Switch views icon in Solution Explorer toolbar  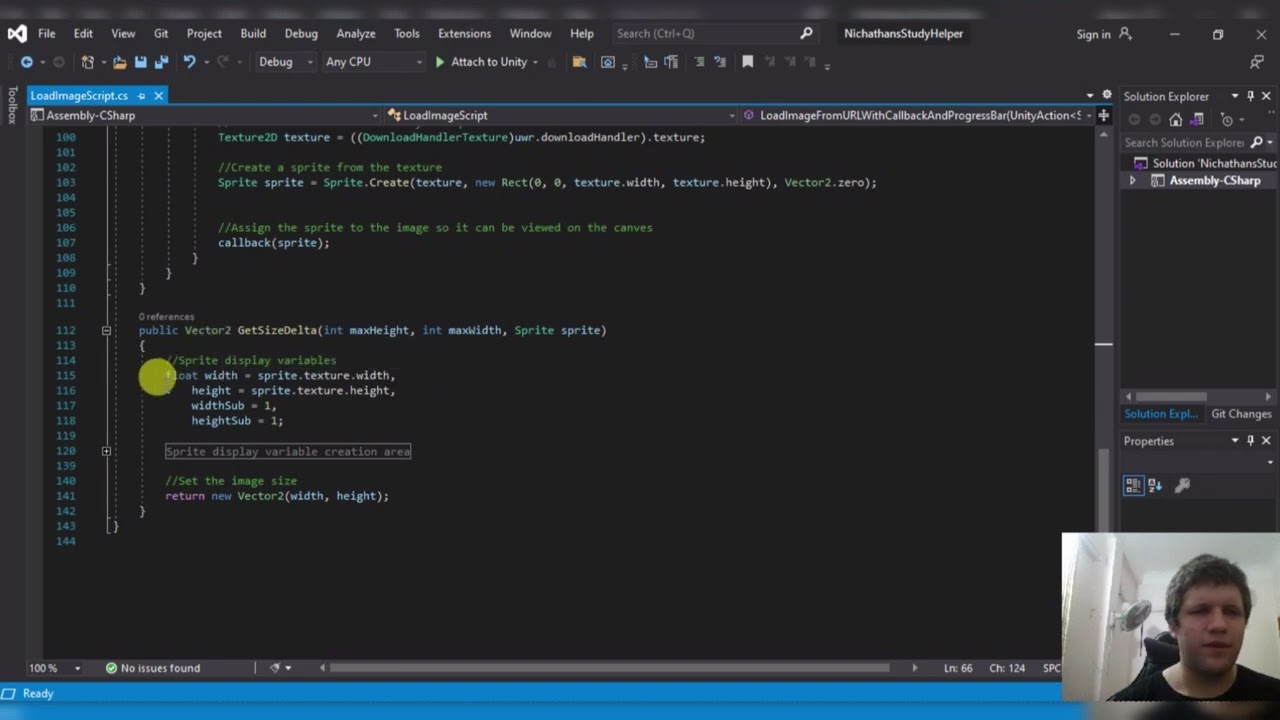[1196, 120]
